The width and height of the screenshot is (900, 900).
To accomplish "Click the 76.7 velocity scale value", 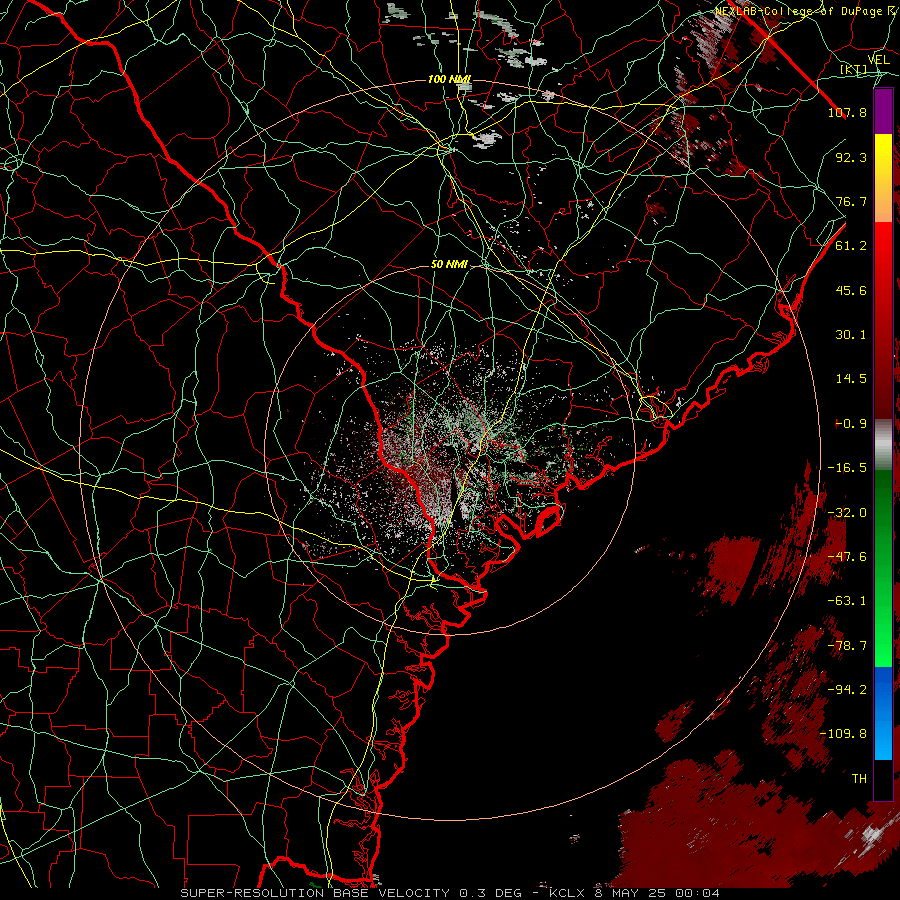I will click(x=851, y=201).
